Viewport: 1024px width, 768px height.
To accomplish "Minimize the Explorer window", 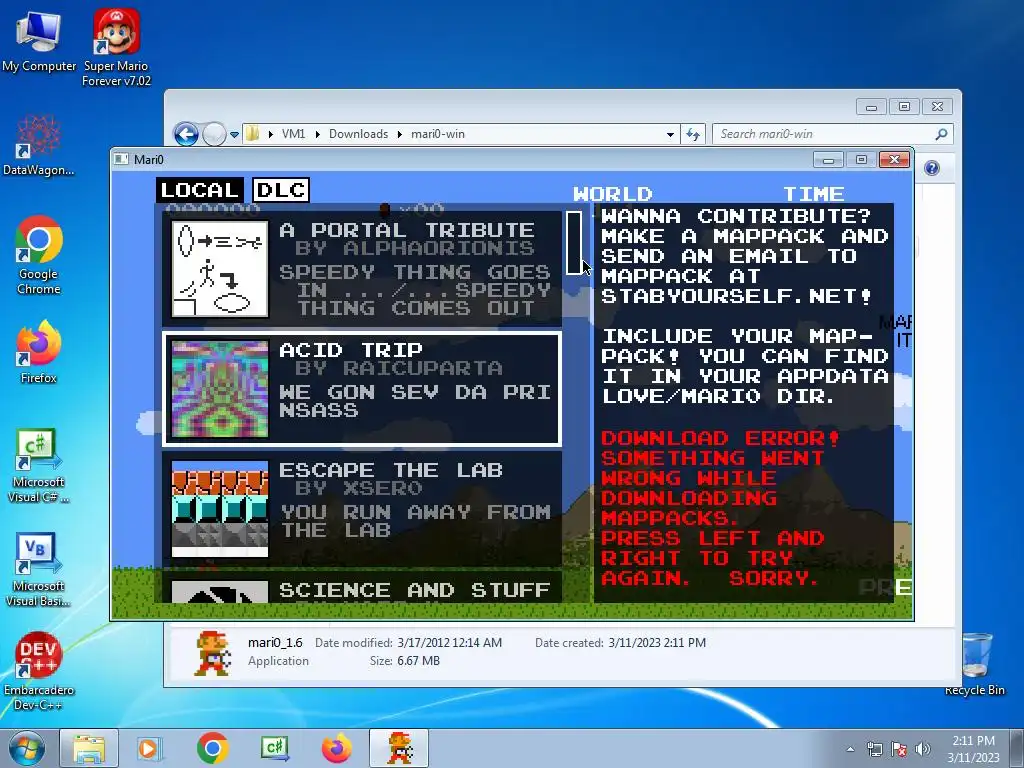I will coord(871,106).
